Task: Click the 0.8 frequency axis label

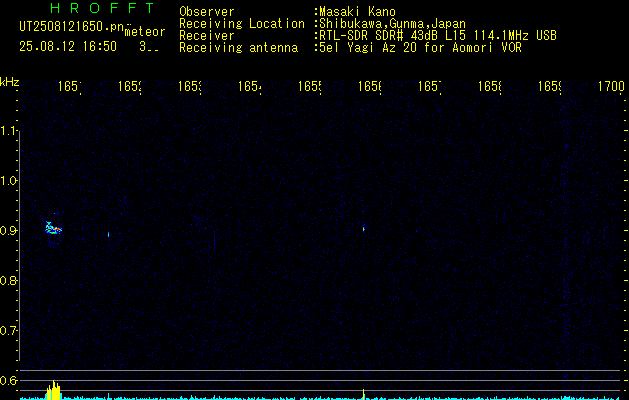Action: pos(8,280)
